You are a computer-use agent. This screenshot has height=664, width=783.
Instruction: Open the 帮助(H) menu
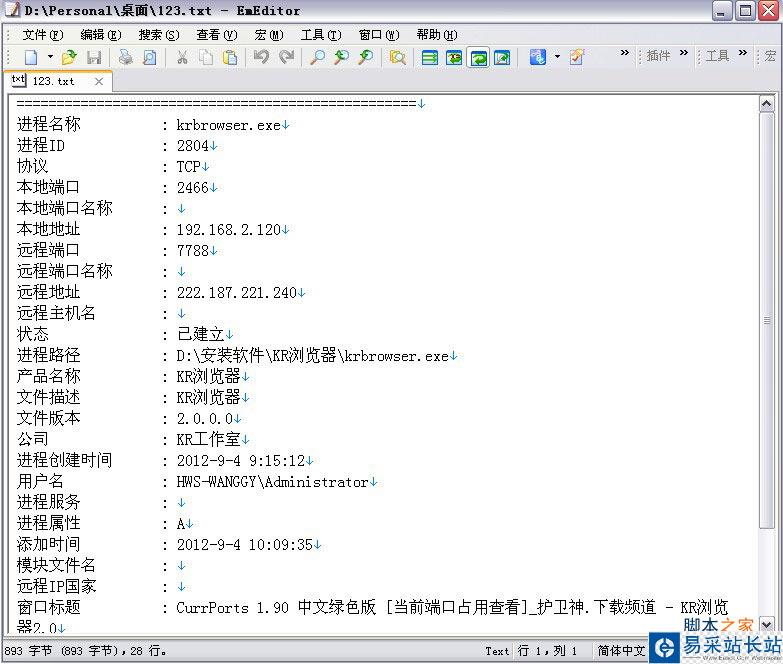tap(437, 35)
